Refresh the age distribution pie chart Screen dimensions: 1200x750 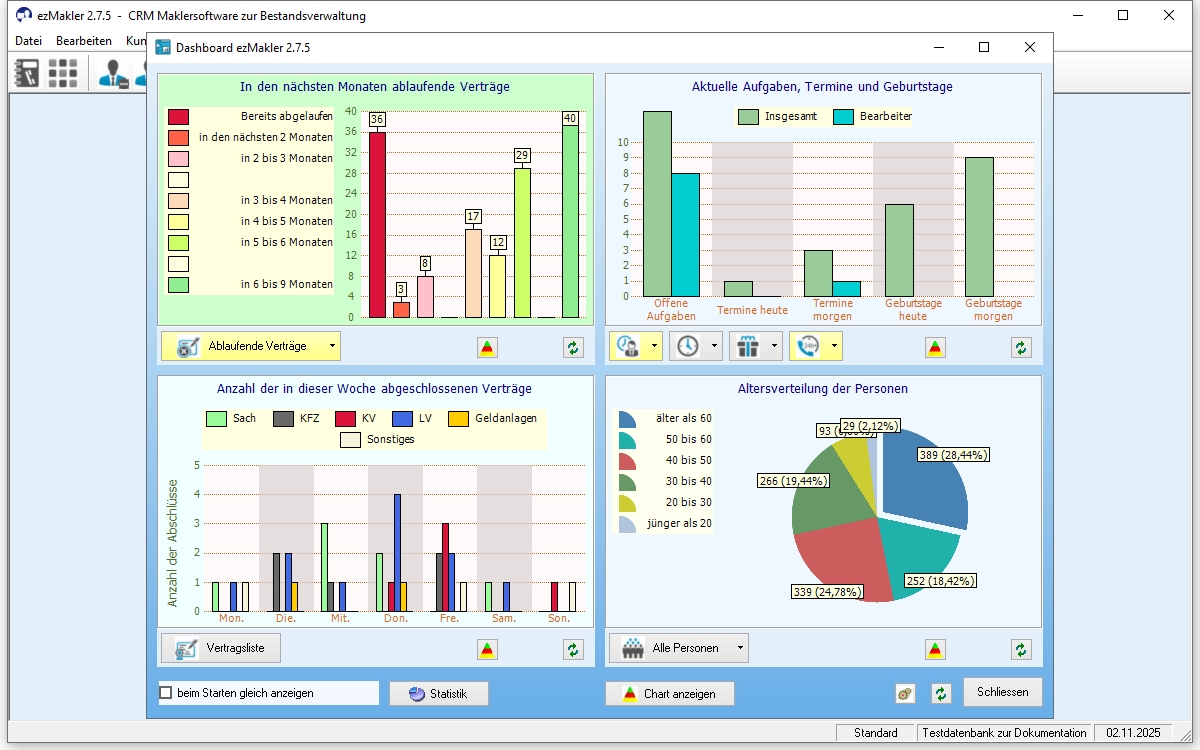coord(1021,649)
